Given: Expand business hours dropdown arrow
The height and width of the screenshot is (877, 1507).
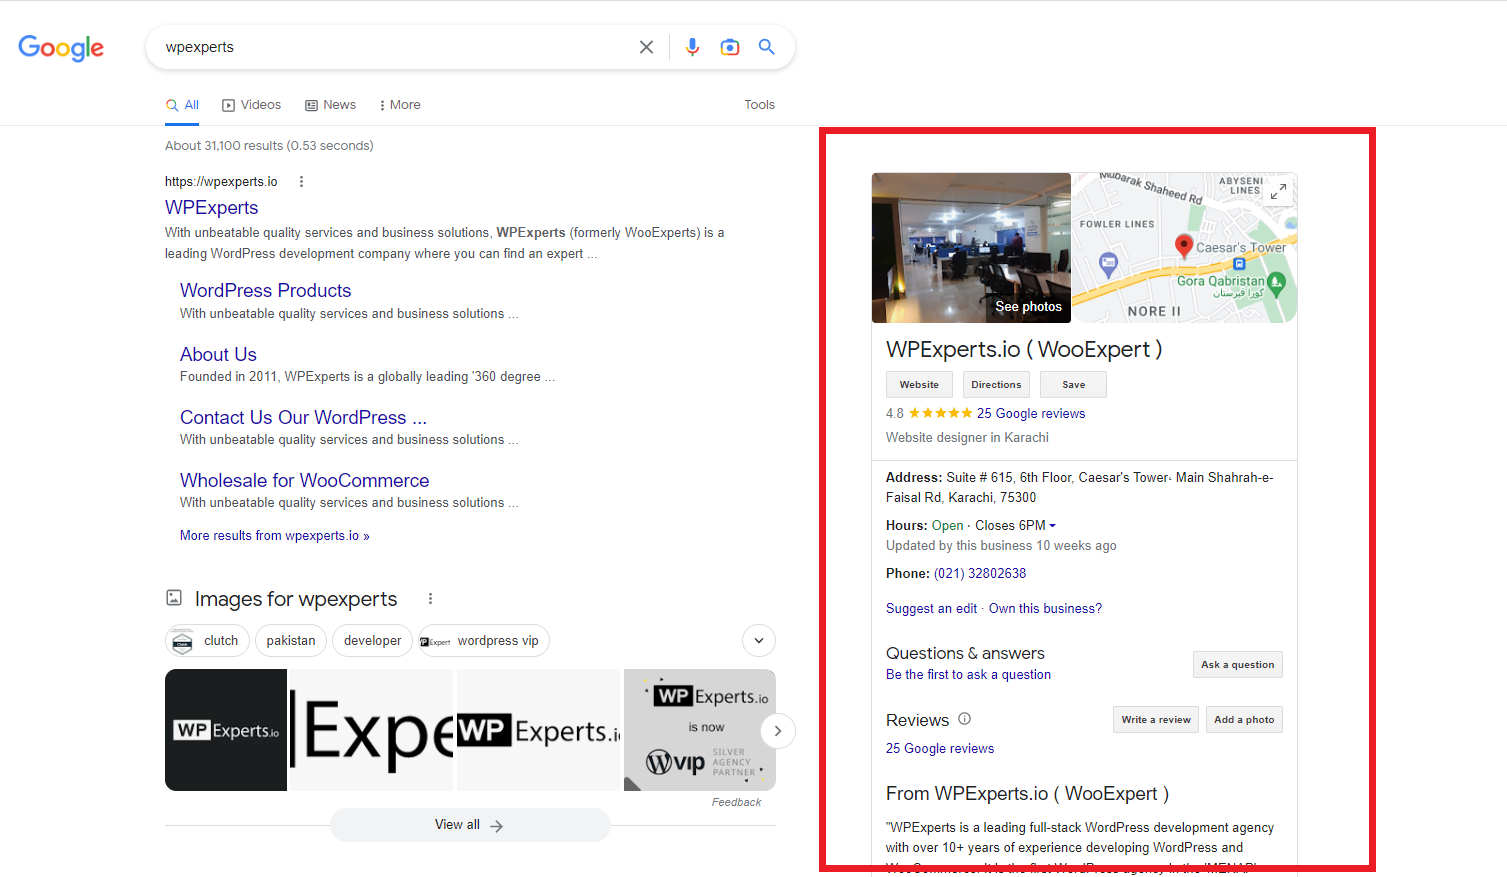Looking at the screenshot, I should click(1052, 526).
